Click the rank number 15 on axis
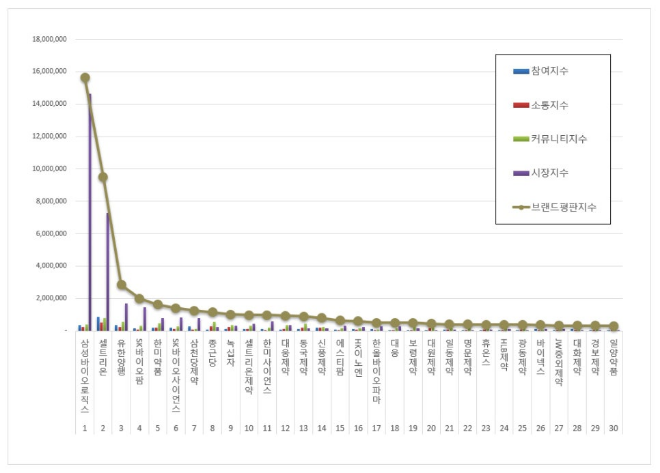 pyautogui.click(x=340, y=428)
